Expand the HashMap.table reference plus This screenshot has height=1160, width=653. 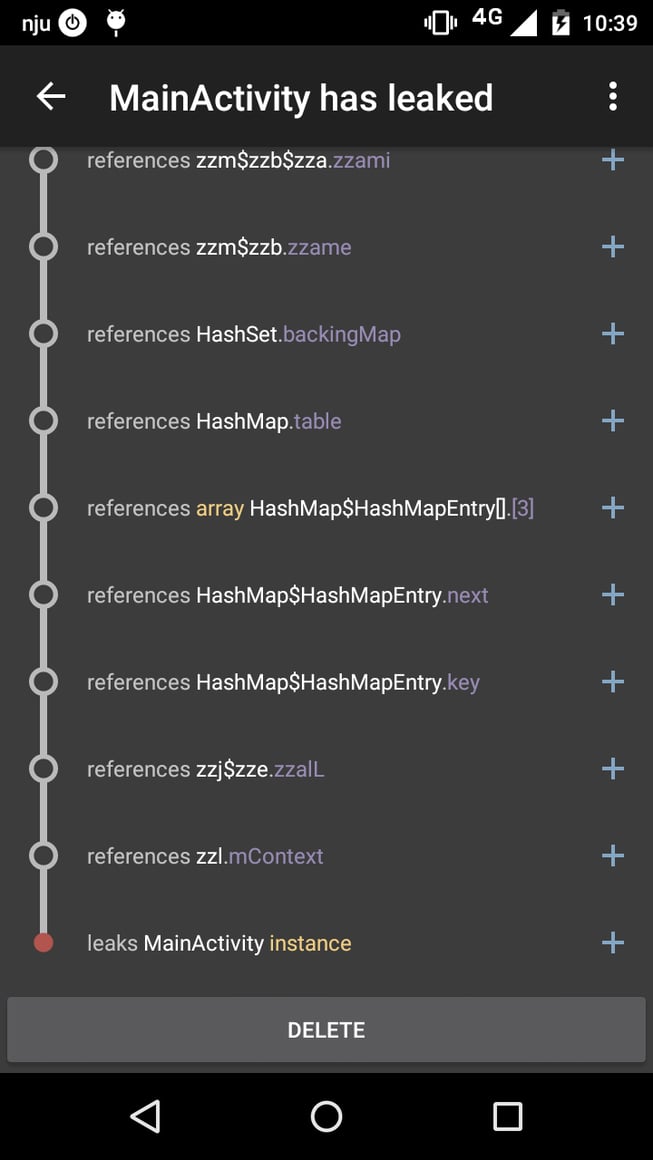coord(612,421)
